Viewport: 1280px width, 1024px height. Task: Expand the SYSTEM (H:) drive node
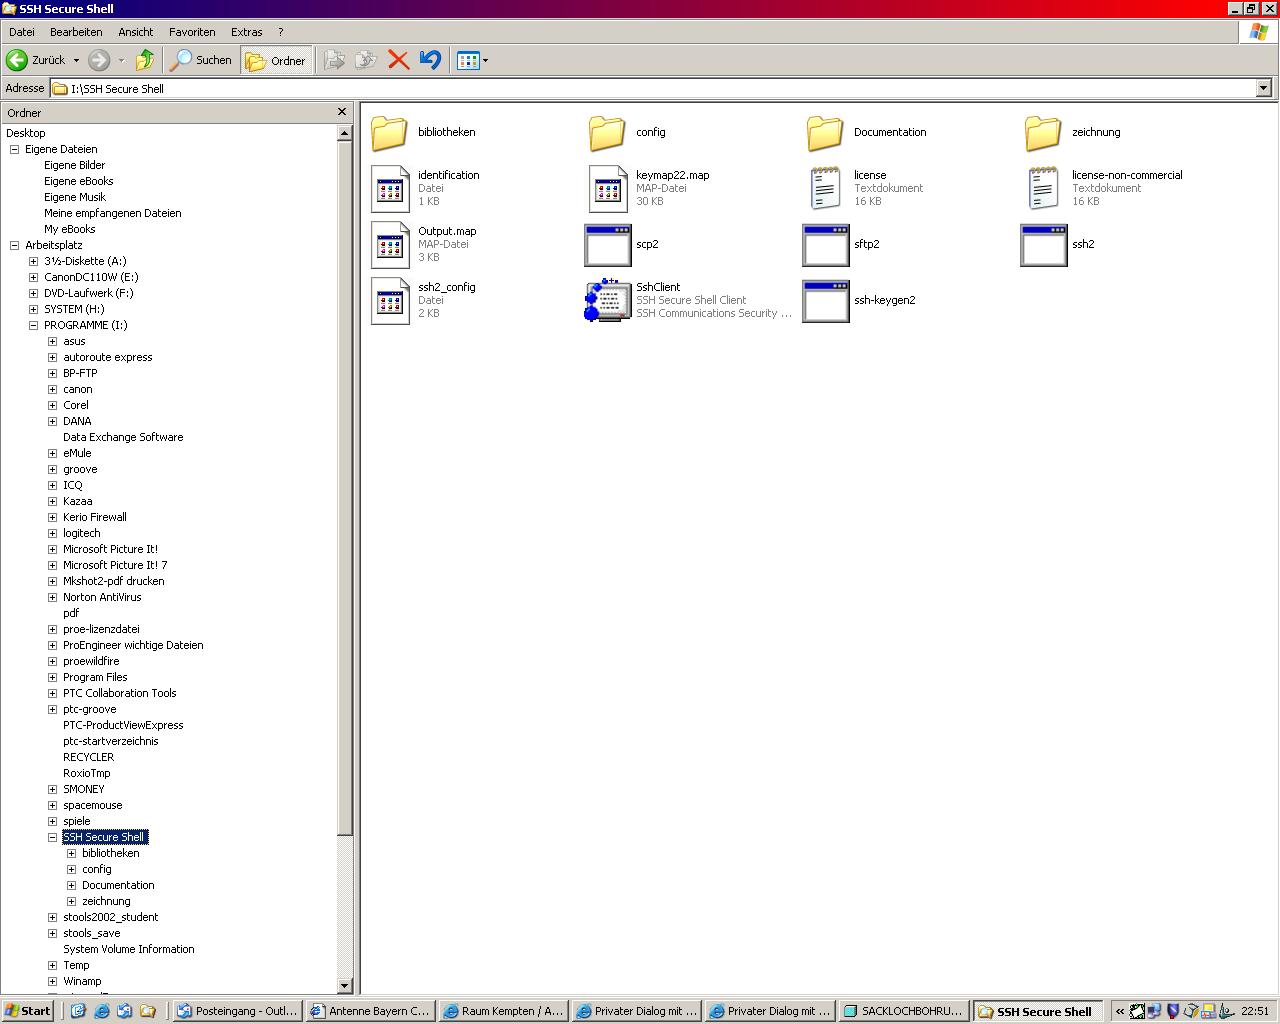pyautogui.click(x=33, y=309)
